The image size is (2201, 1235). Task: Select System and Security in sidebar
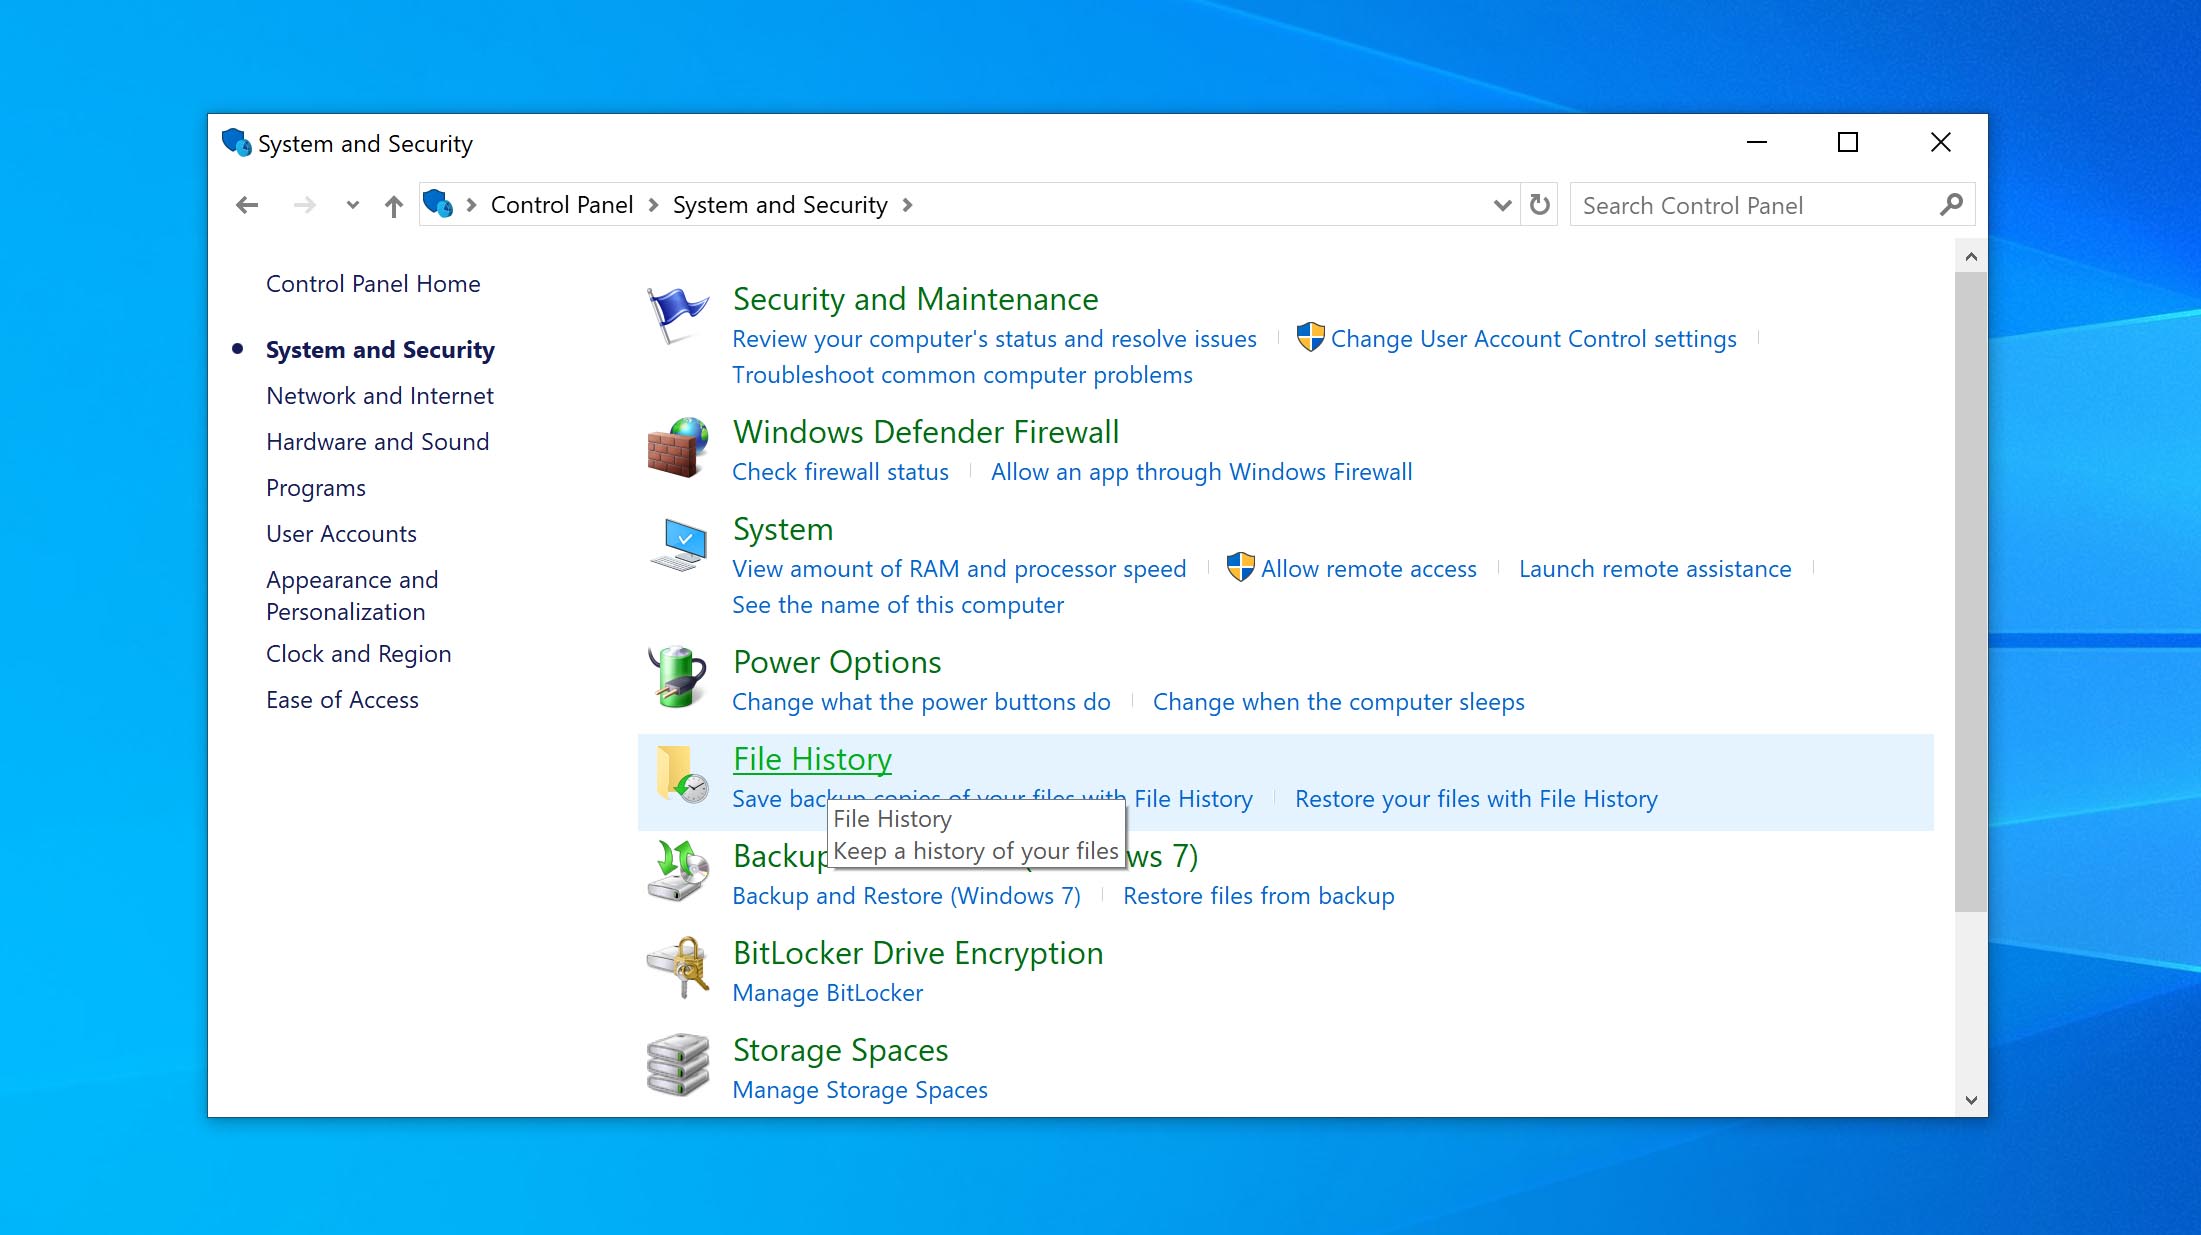[x=380, y=350]
